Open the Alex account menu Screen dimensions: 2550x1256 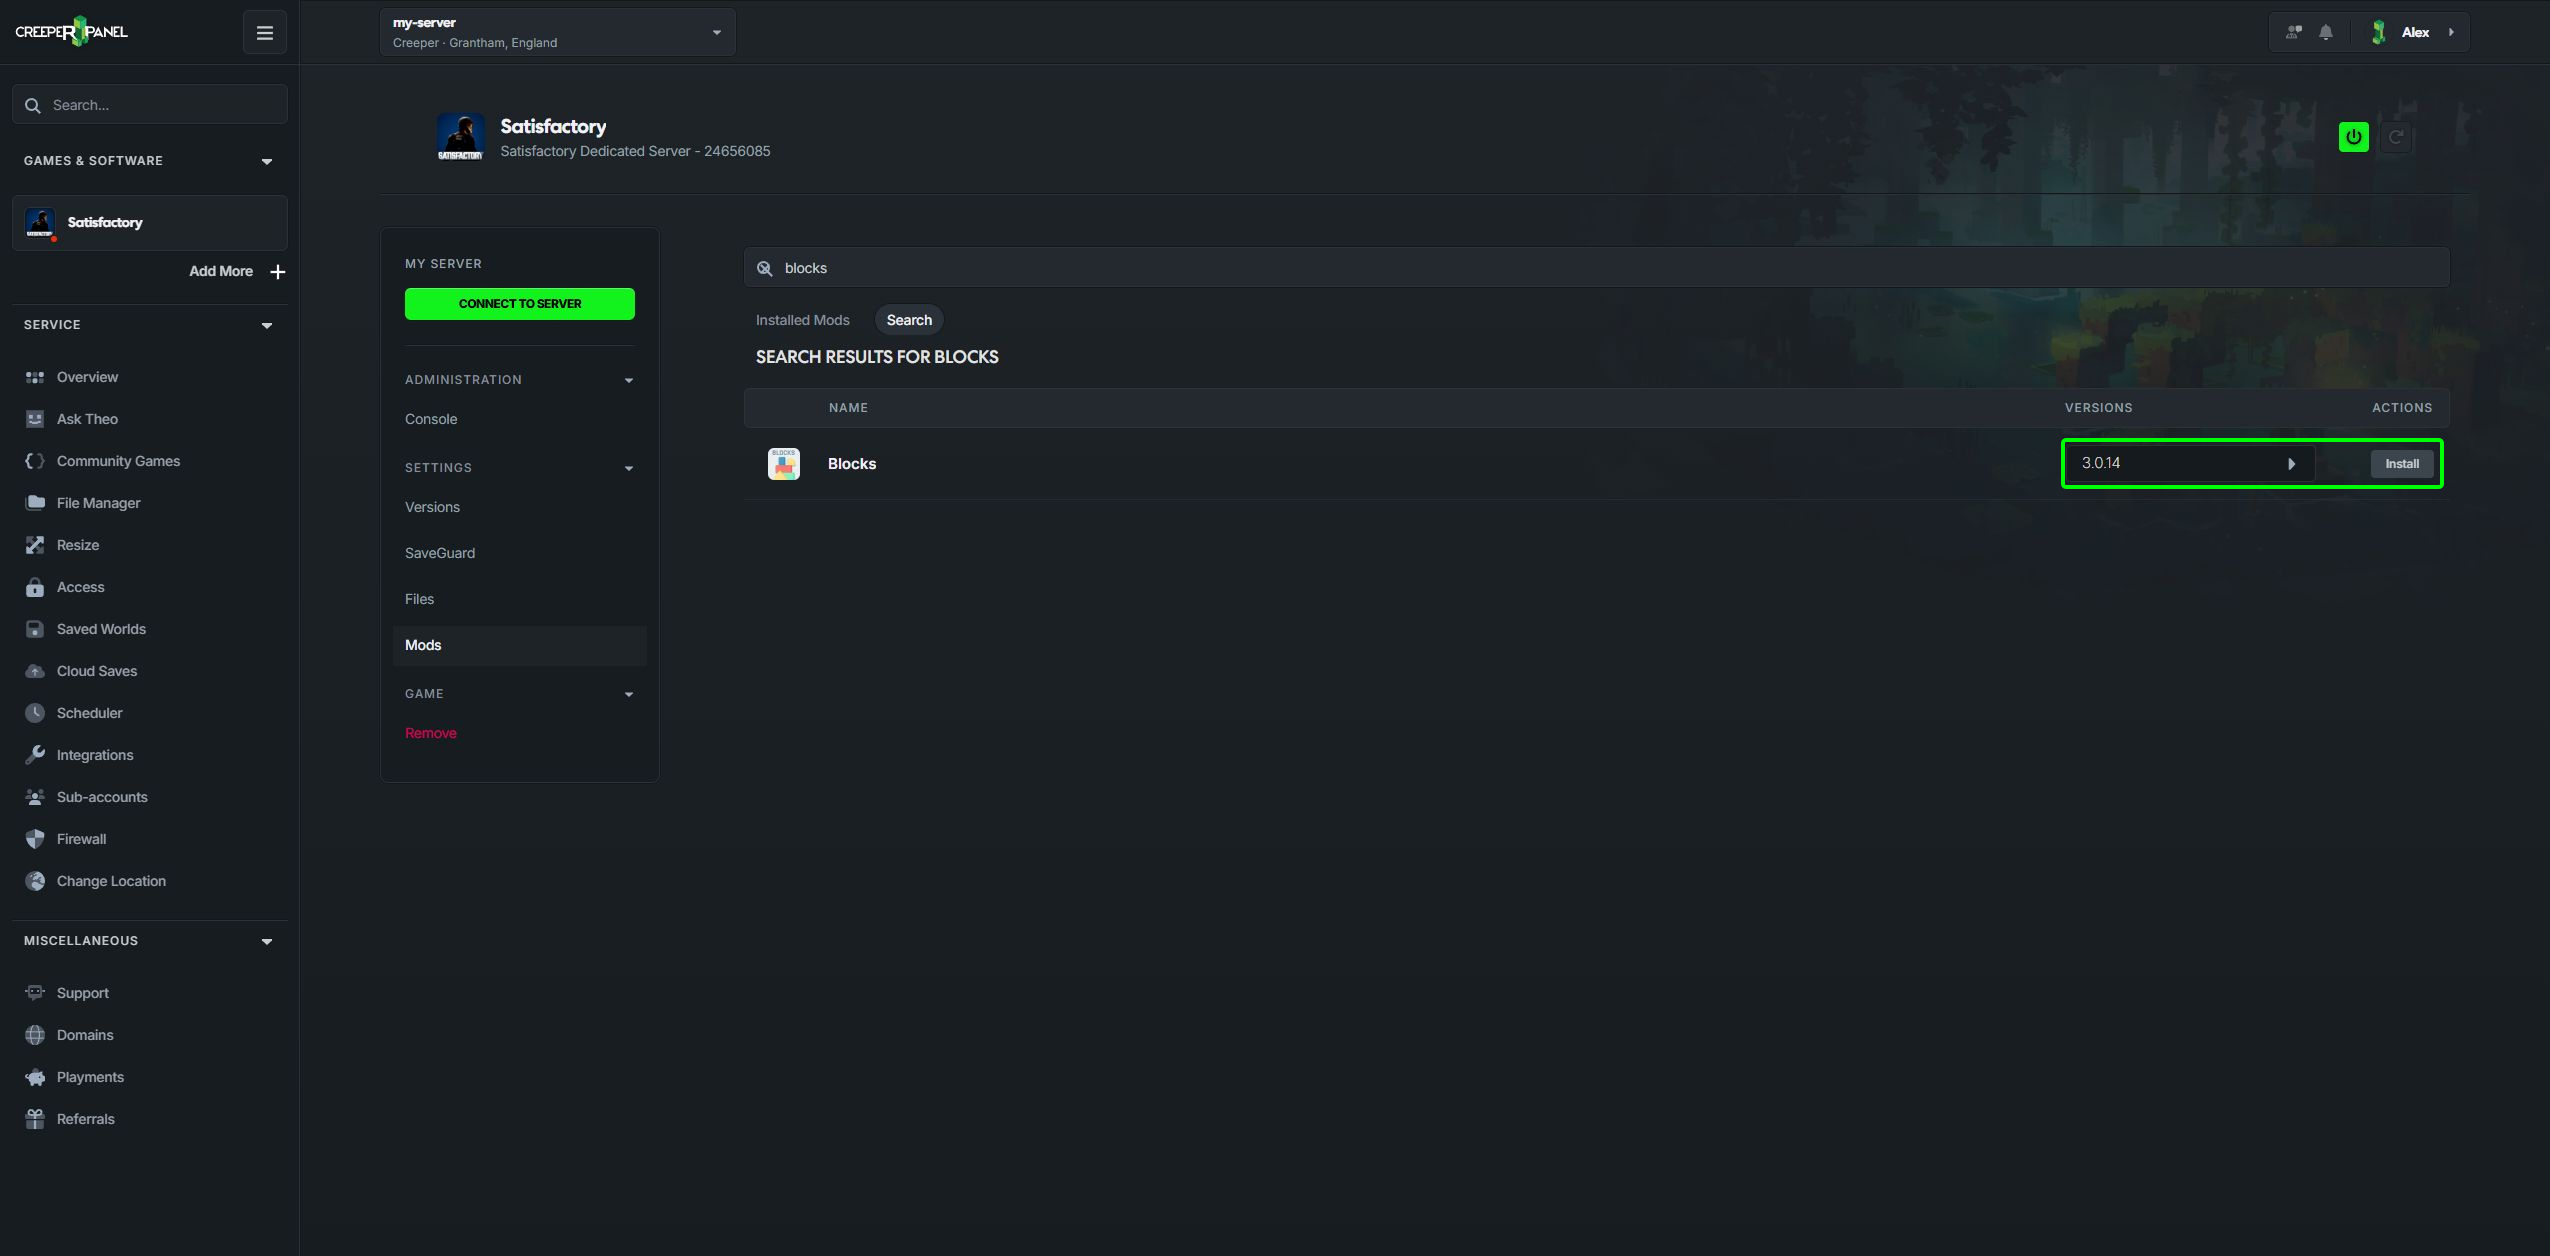[x=2414, y=32]
